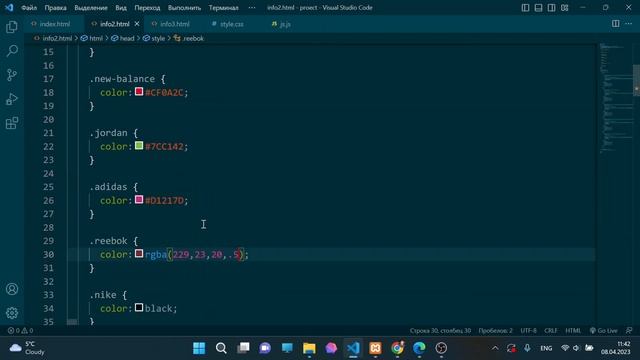Image resolution: width=640 pixels, height=360 pixels.
Task: Change language mode via HTML status item
Action: click(573, 331)
